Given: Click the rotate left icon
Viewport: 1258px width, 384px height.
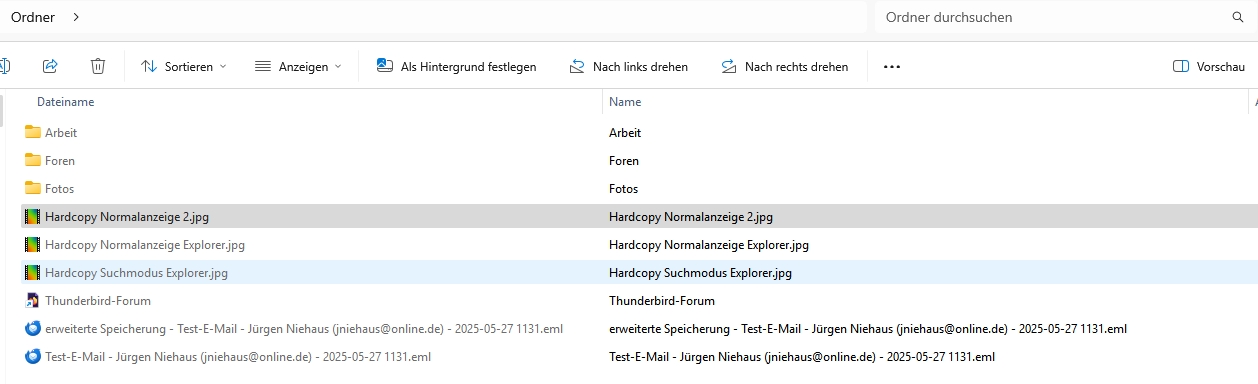Looking at the screenshot, I should 577,66.
